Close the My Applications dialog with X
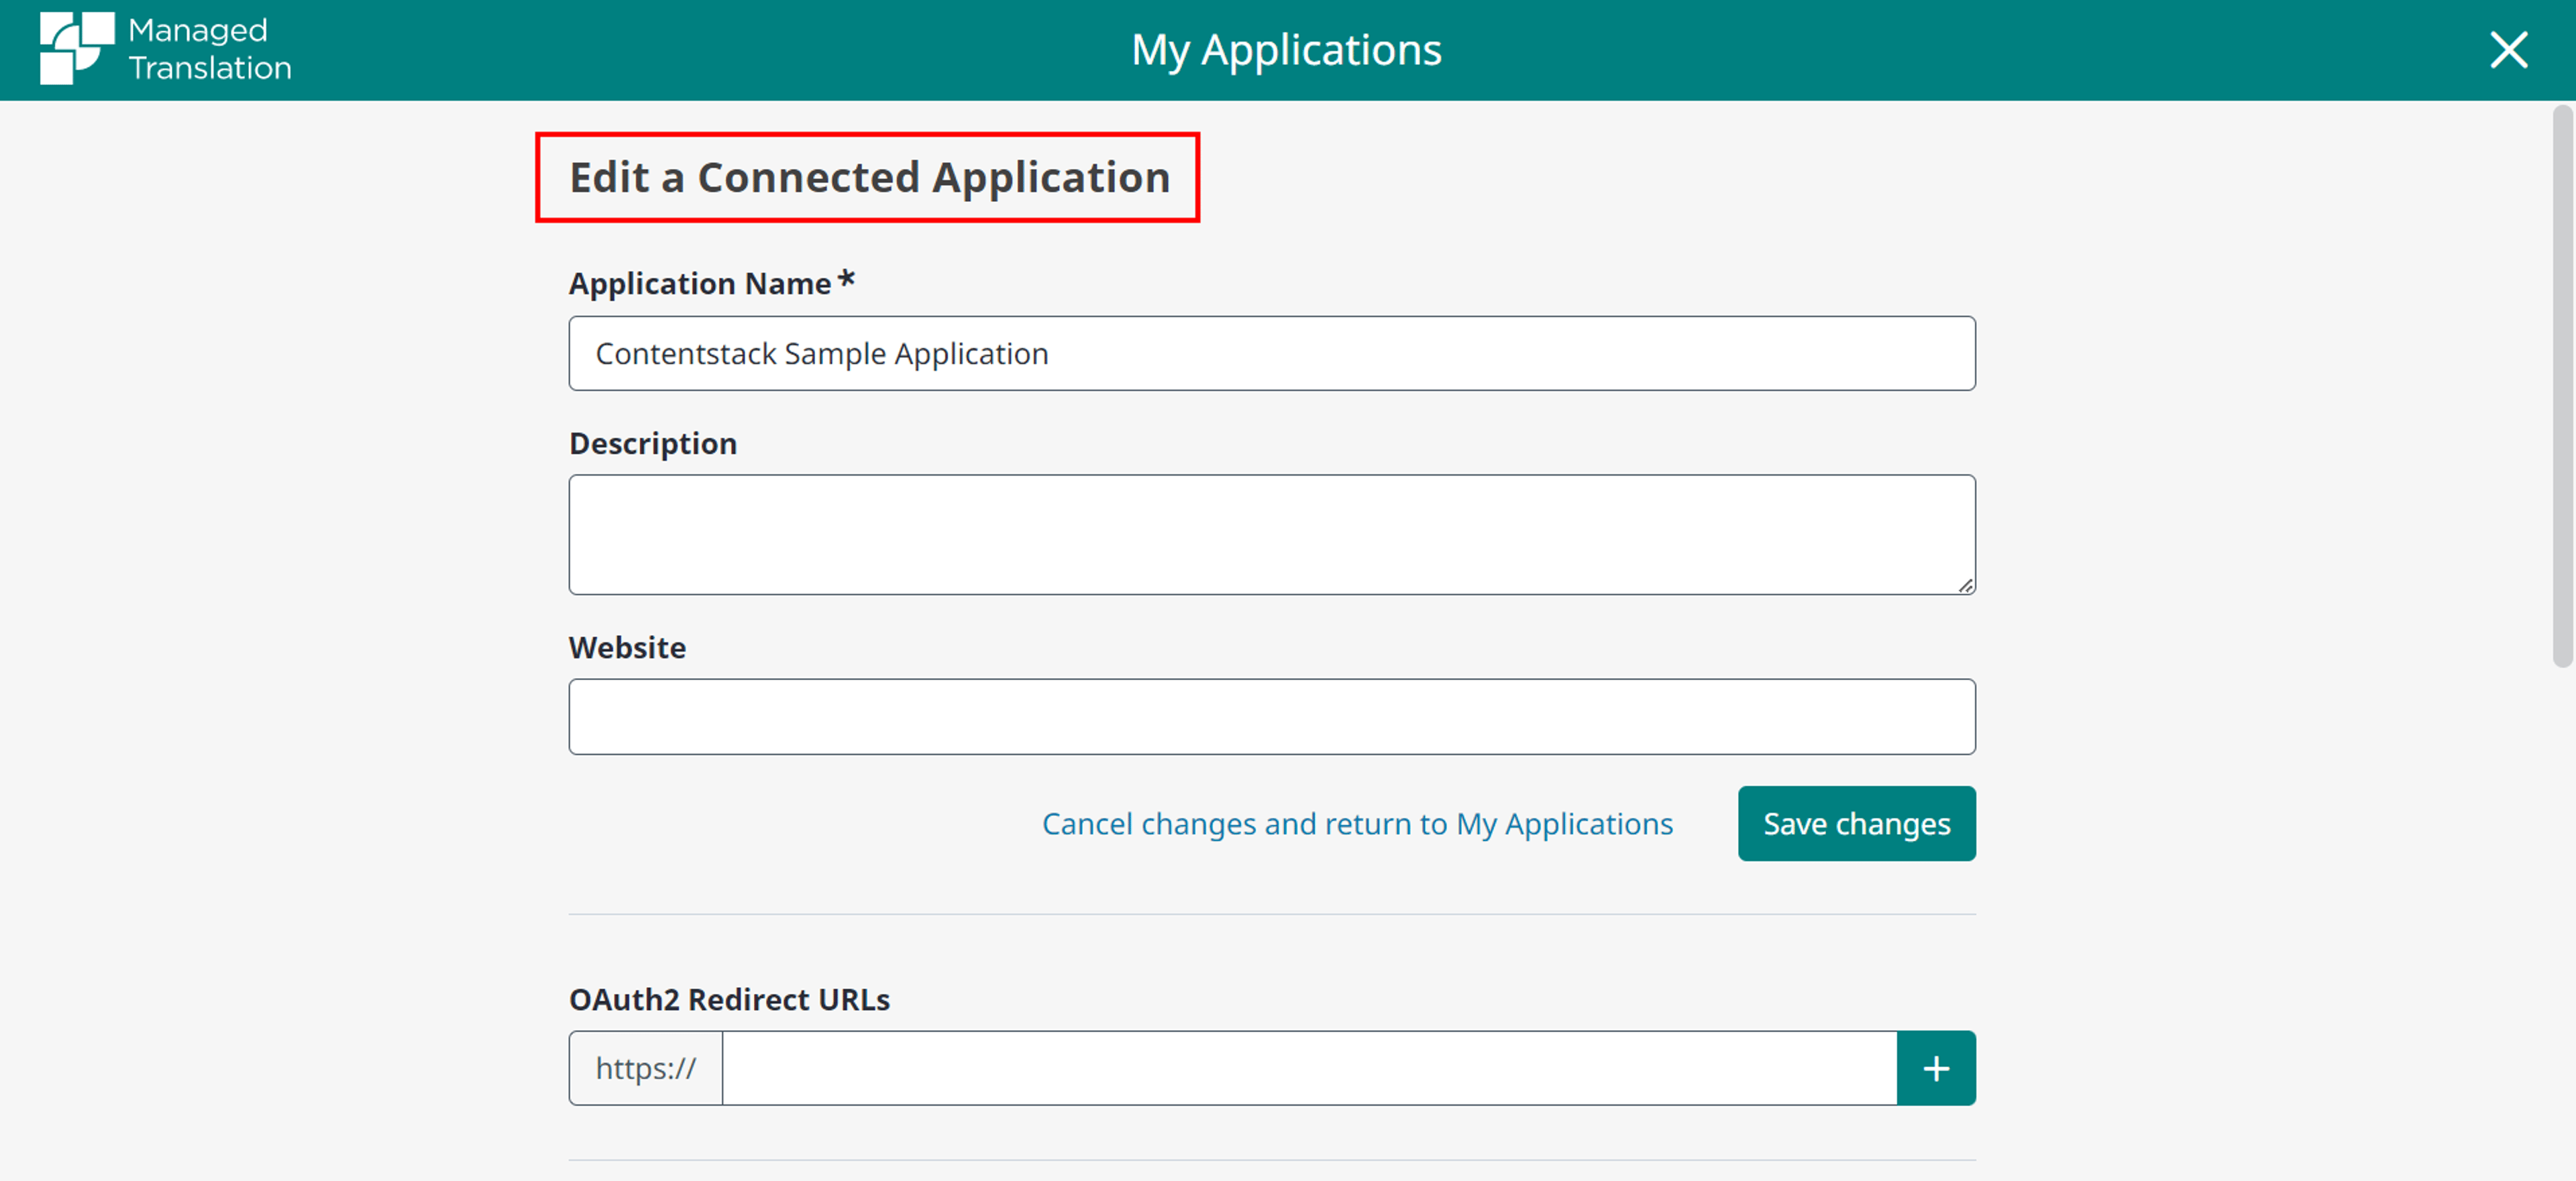The image size is (2576, 1181). 2508,49
